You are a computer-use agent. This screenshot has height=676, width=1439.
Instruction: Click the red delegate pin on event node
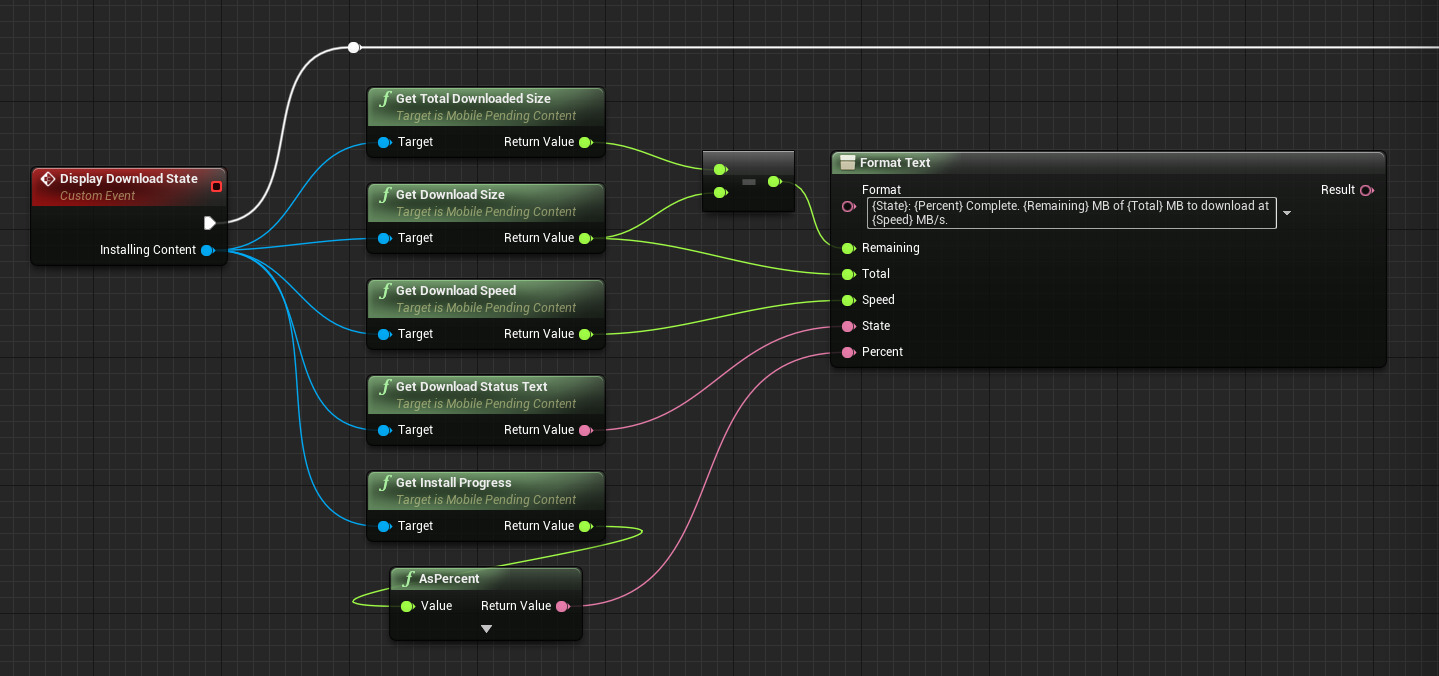[216, 186]
